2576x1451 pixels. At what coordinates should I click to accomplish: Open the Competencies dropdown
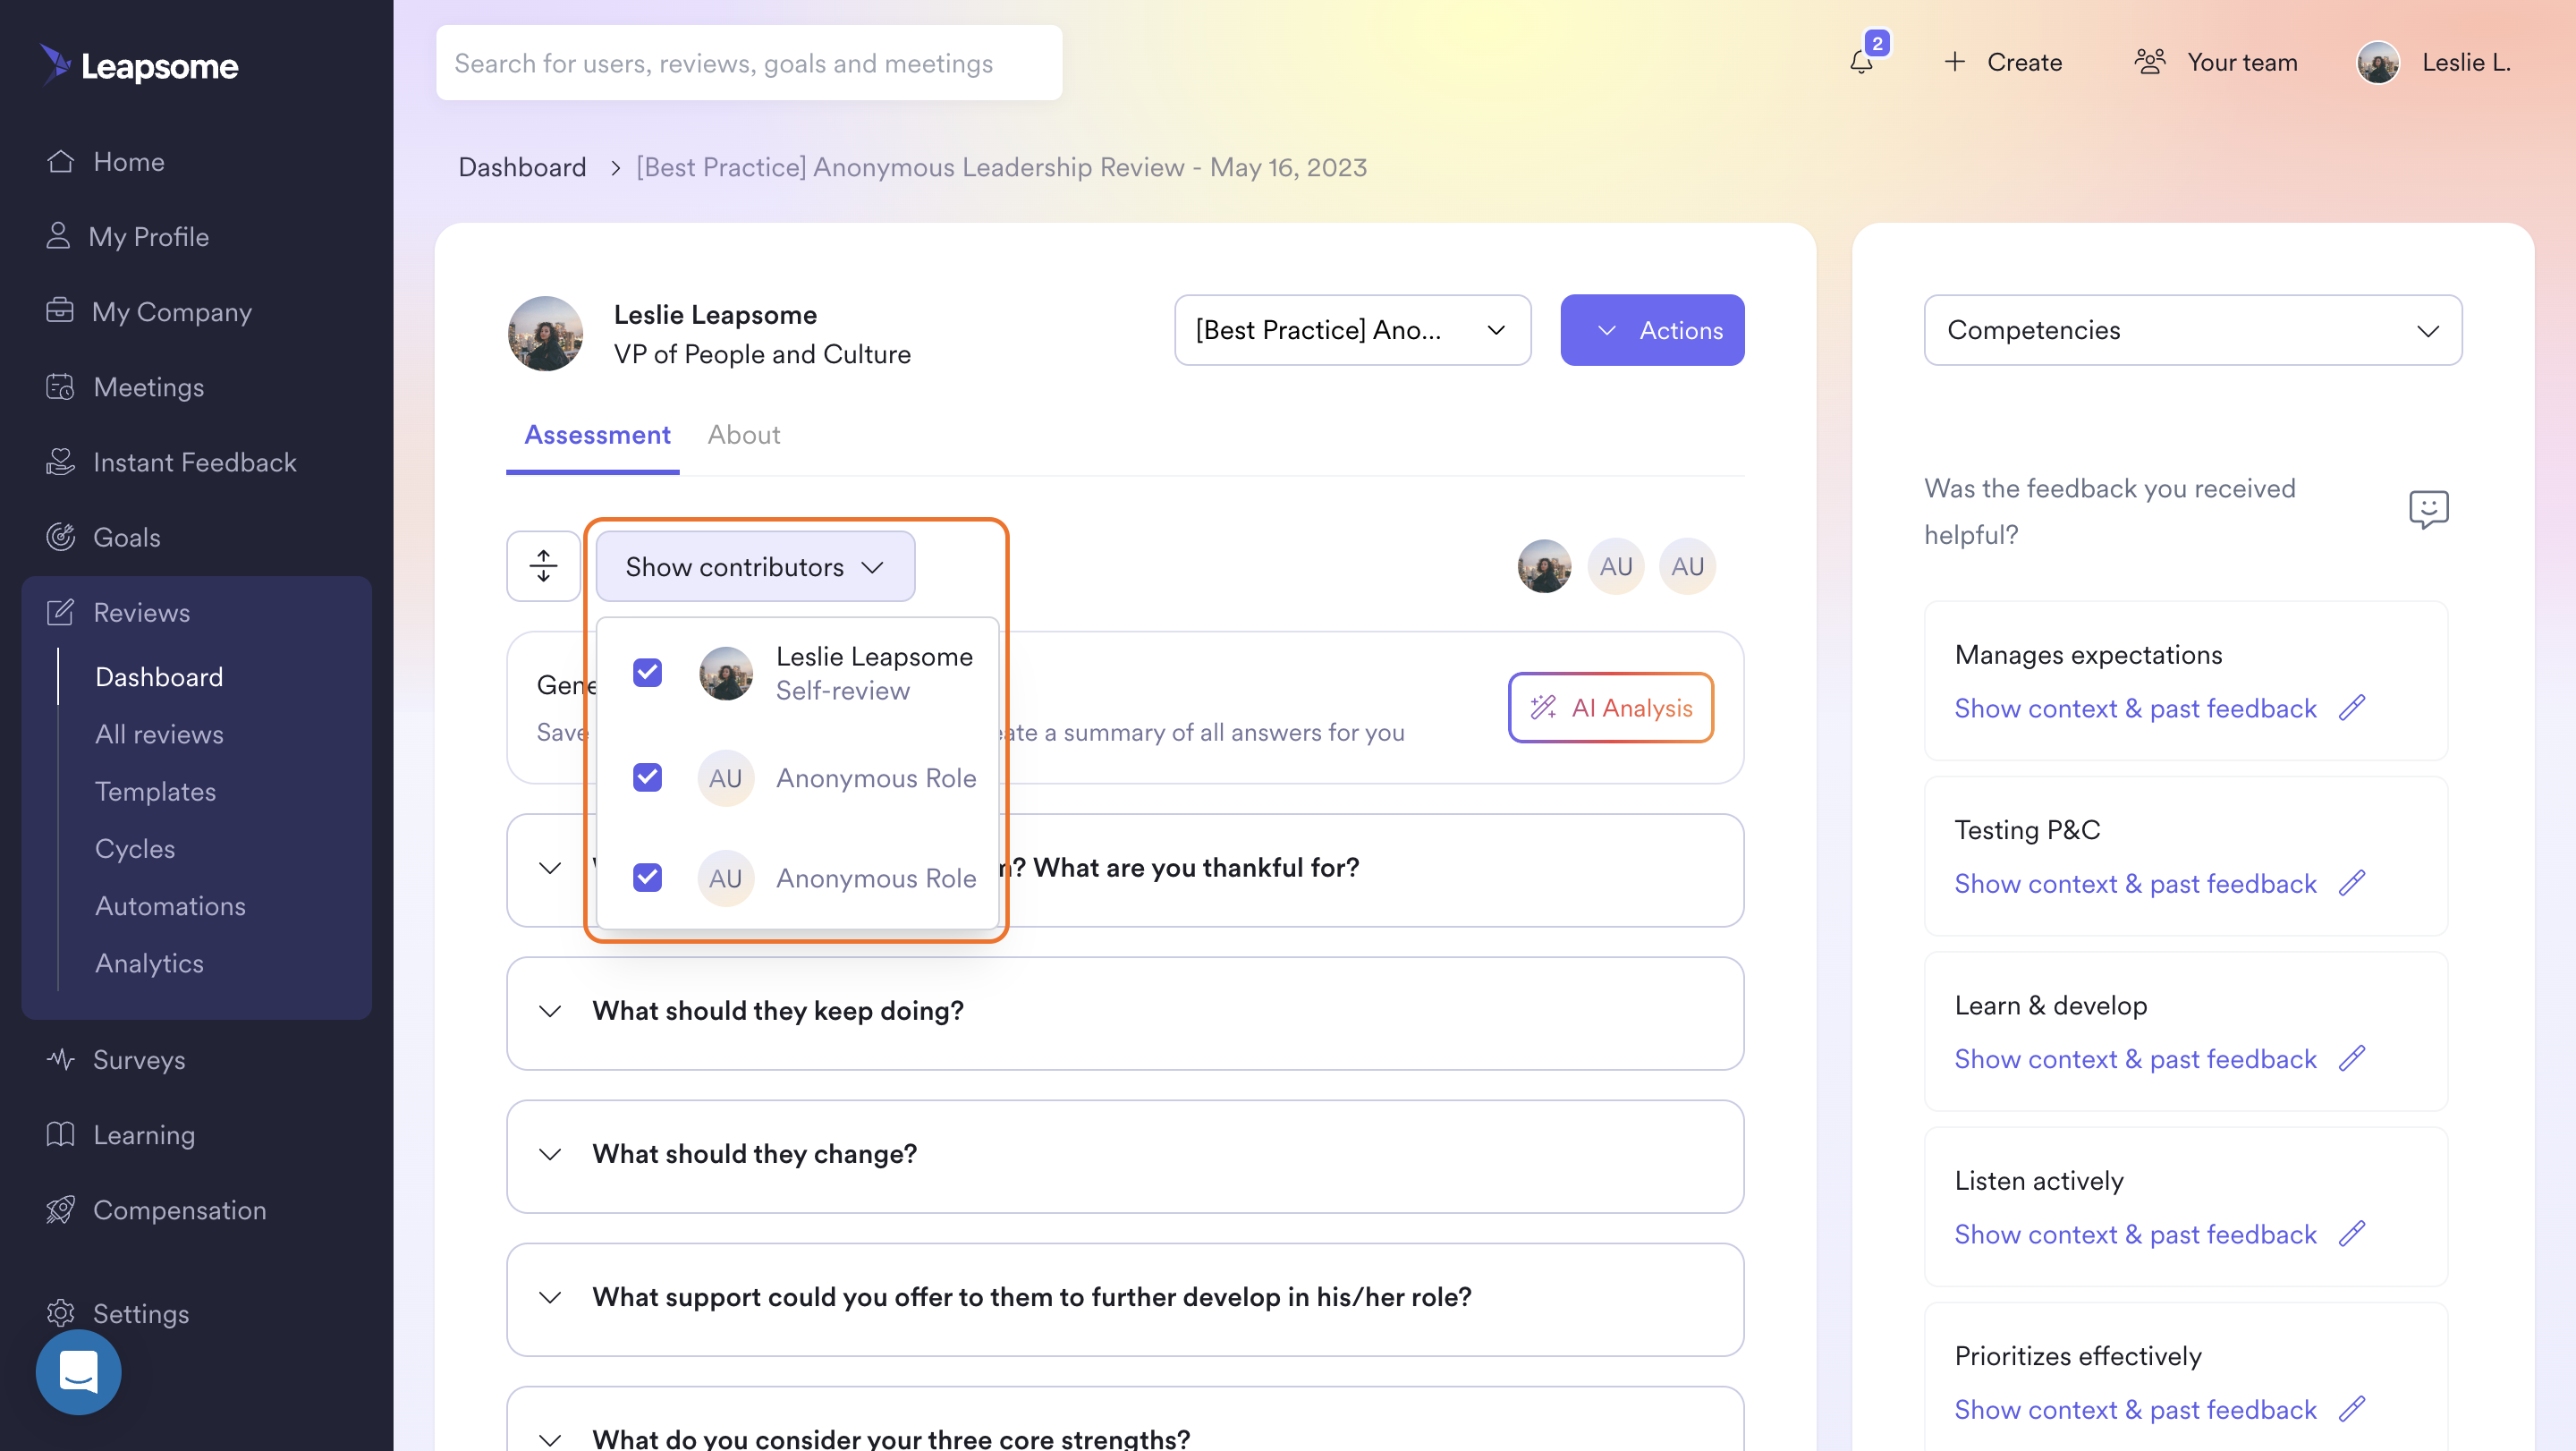click(2192, 329)
